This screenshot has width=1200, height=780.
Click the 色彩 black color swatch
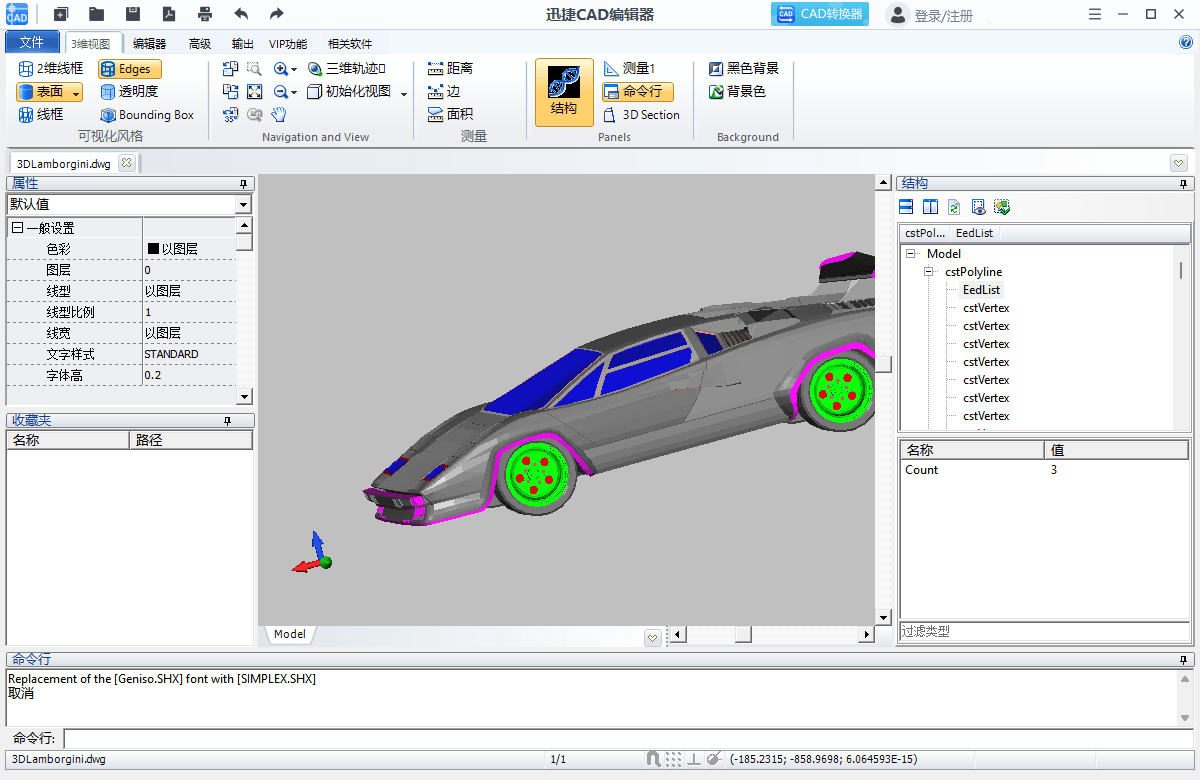[x=154, y=249]
